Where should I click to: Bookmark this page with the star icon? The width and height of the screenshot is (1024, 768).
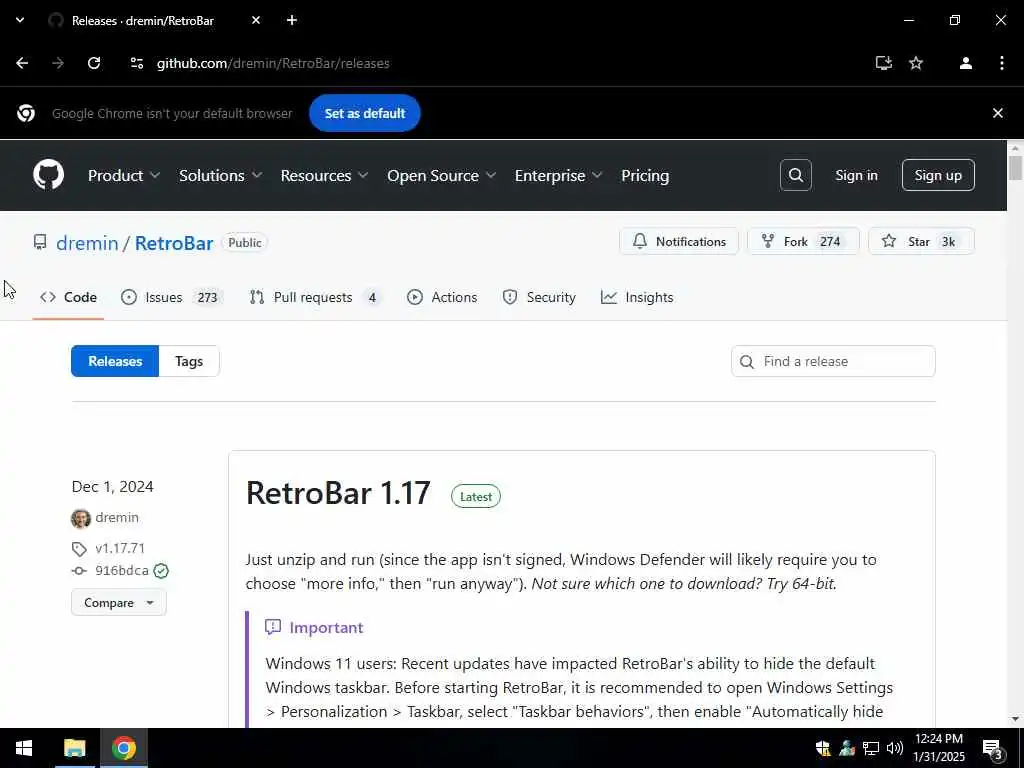(x=916, y=63)
